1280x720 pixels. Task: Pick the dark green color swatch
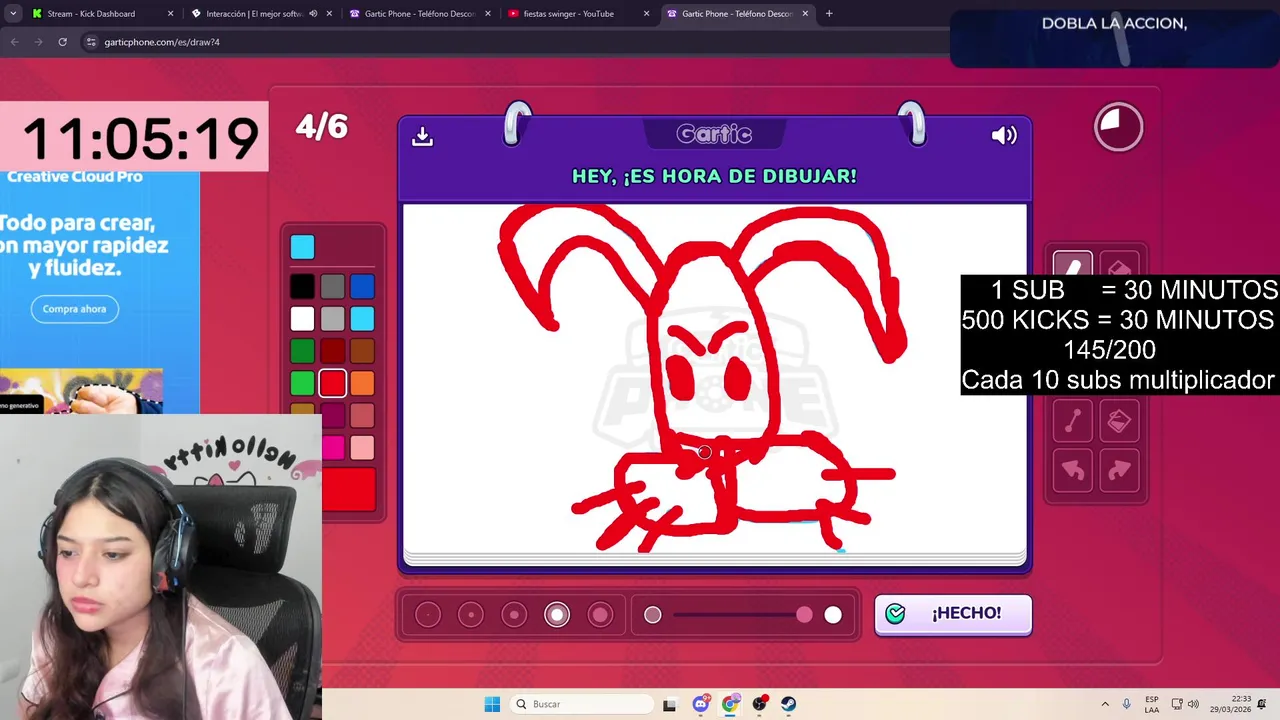pos(302,351)
